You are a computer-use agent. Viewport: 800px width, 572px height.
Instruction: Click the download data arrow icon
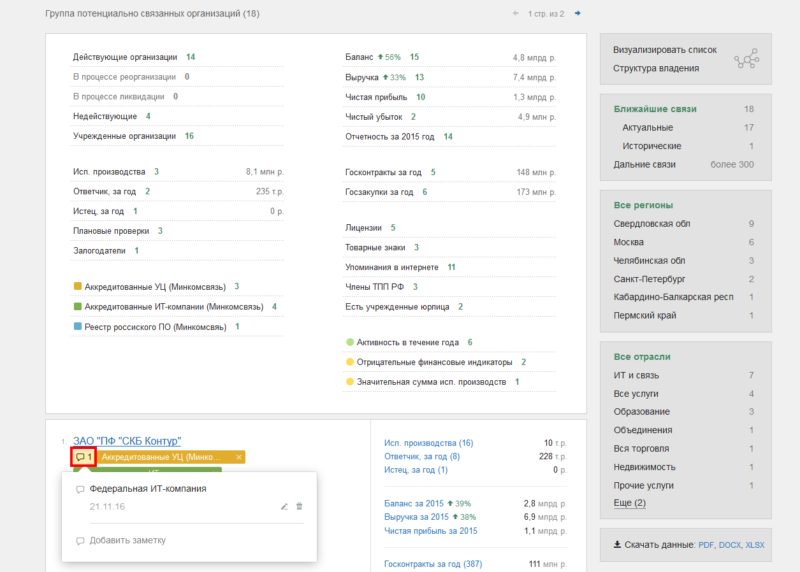(617, 544)
